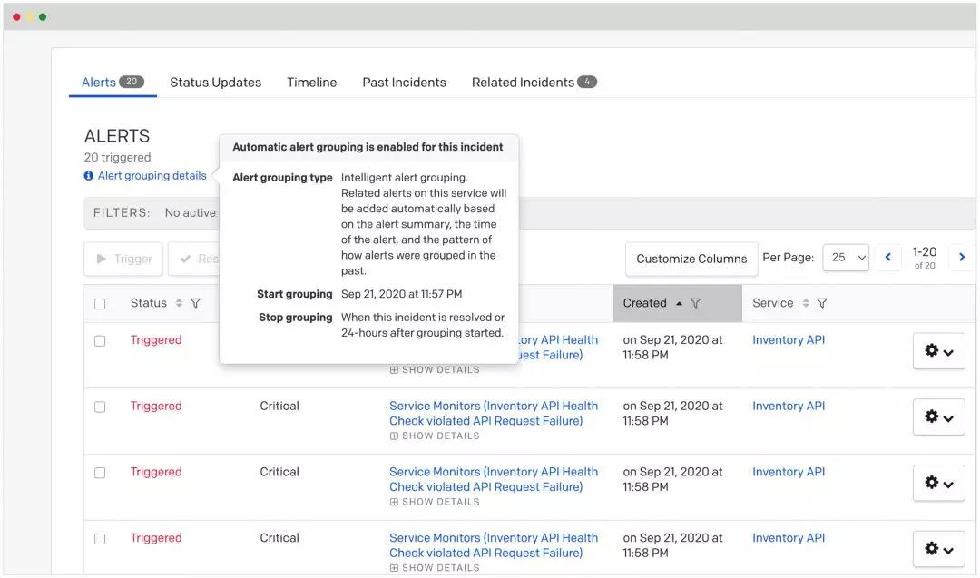Check the first Triggered alert's checkbox
980x578 pixels.
(99, 341)
